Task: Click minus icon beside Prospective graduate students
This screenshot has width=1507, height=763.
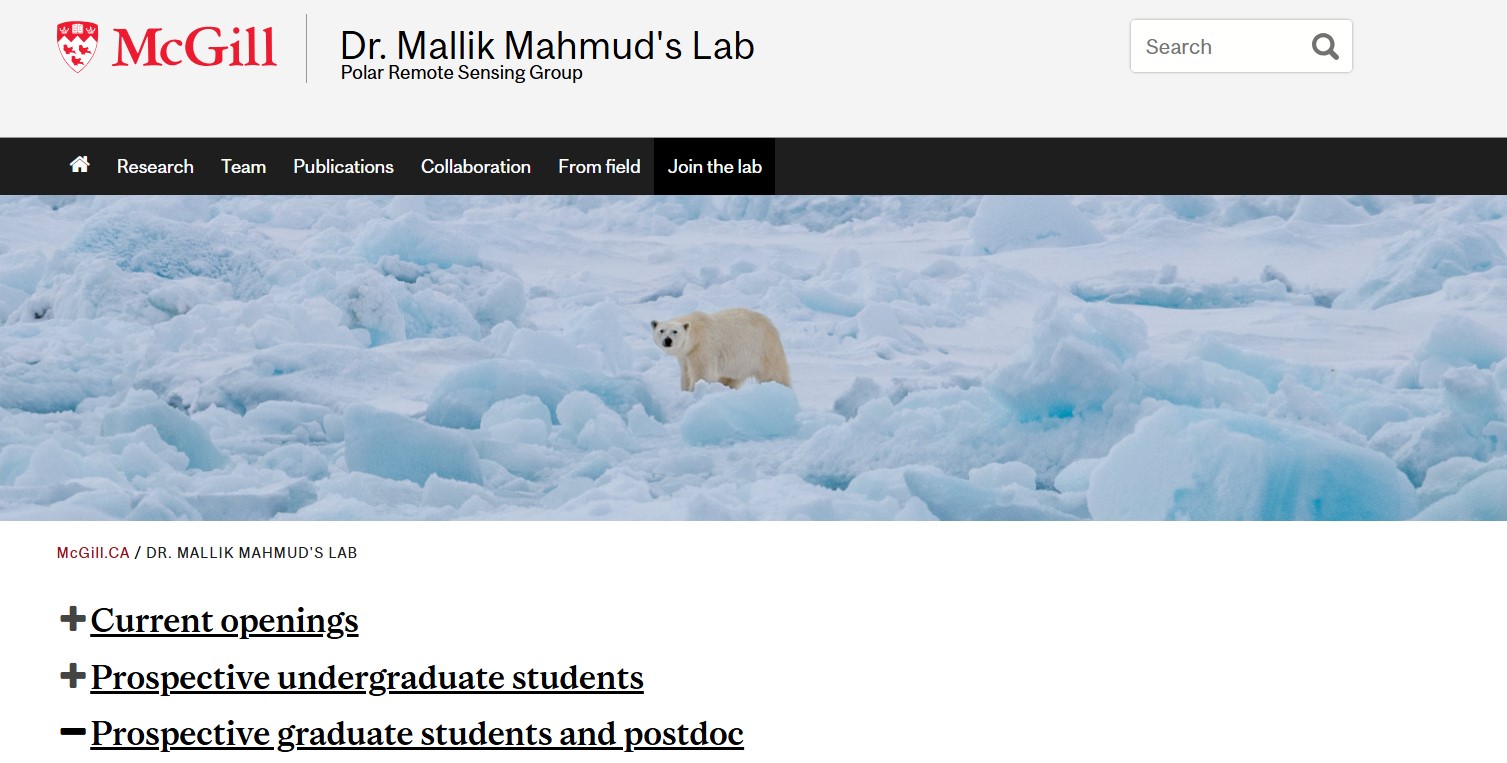Action: (x=72, y=733)
